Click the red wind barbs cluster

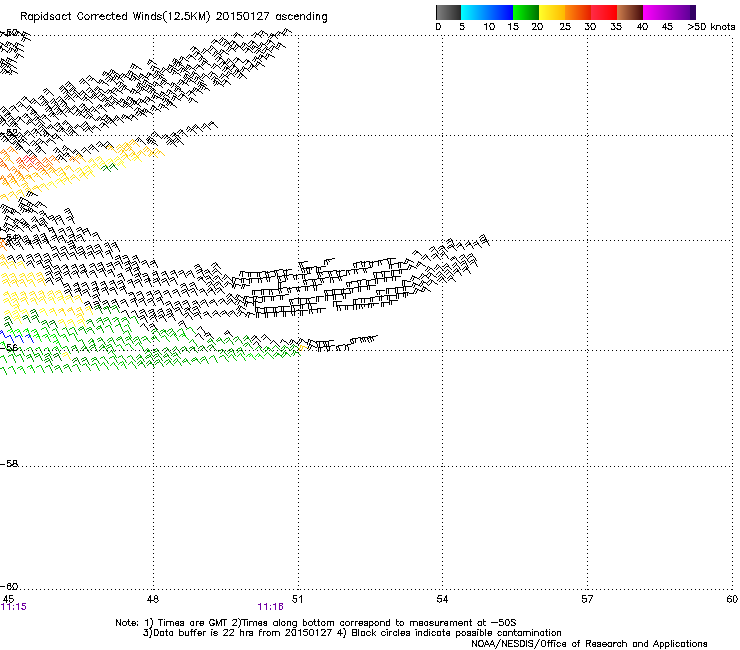click(31, 162)
